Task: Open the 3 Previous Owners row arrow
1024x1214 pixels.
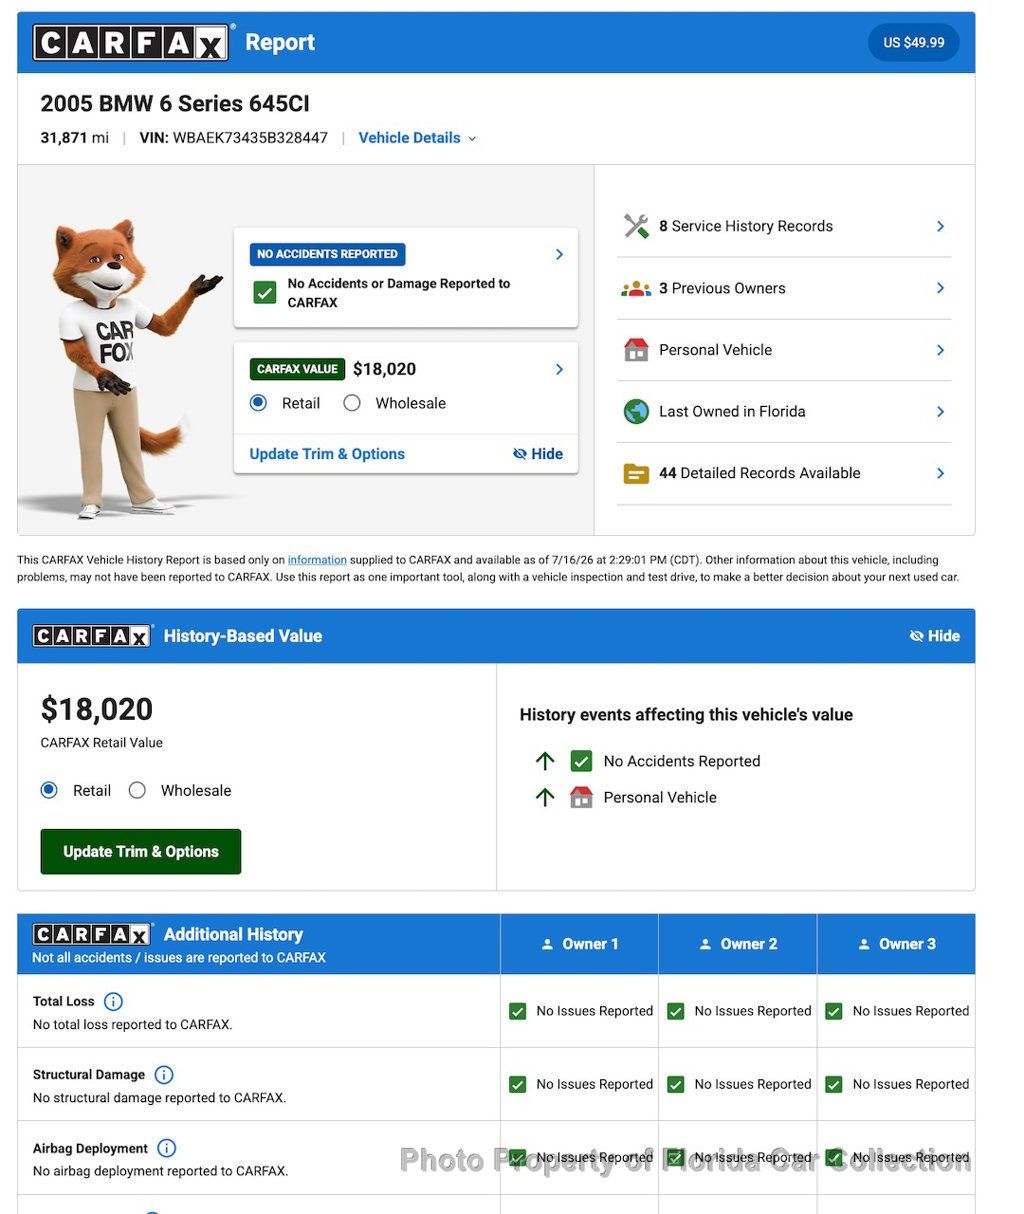Action: 940,288
